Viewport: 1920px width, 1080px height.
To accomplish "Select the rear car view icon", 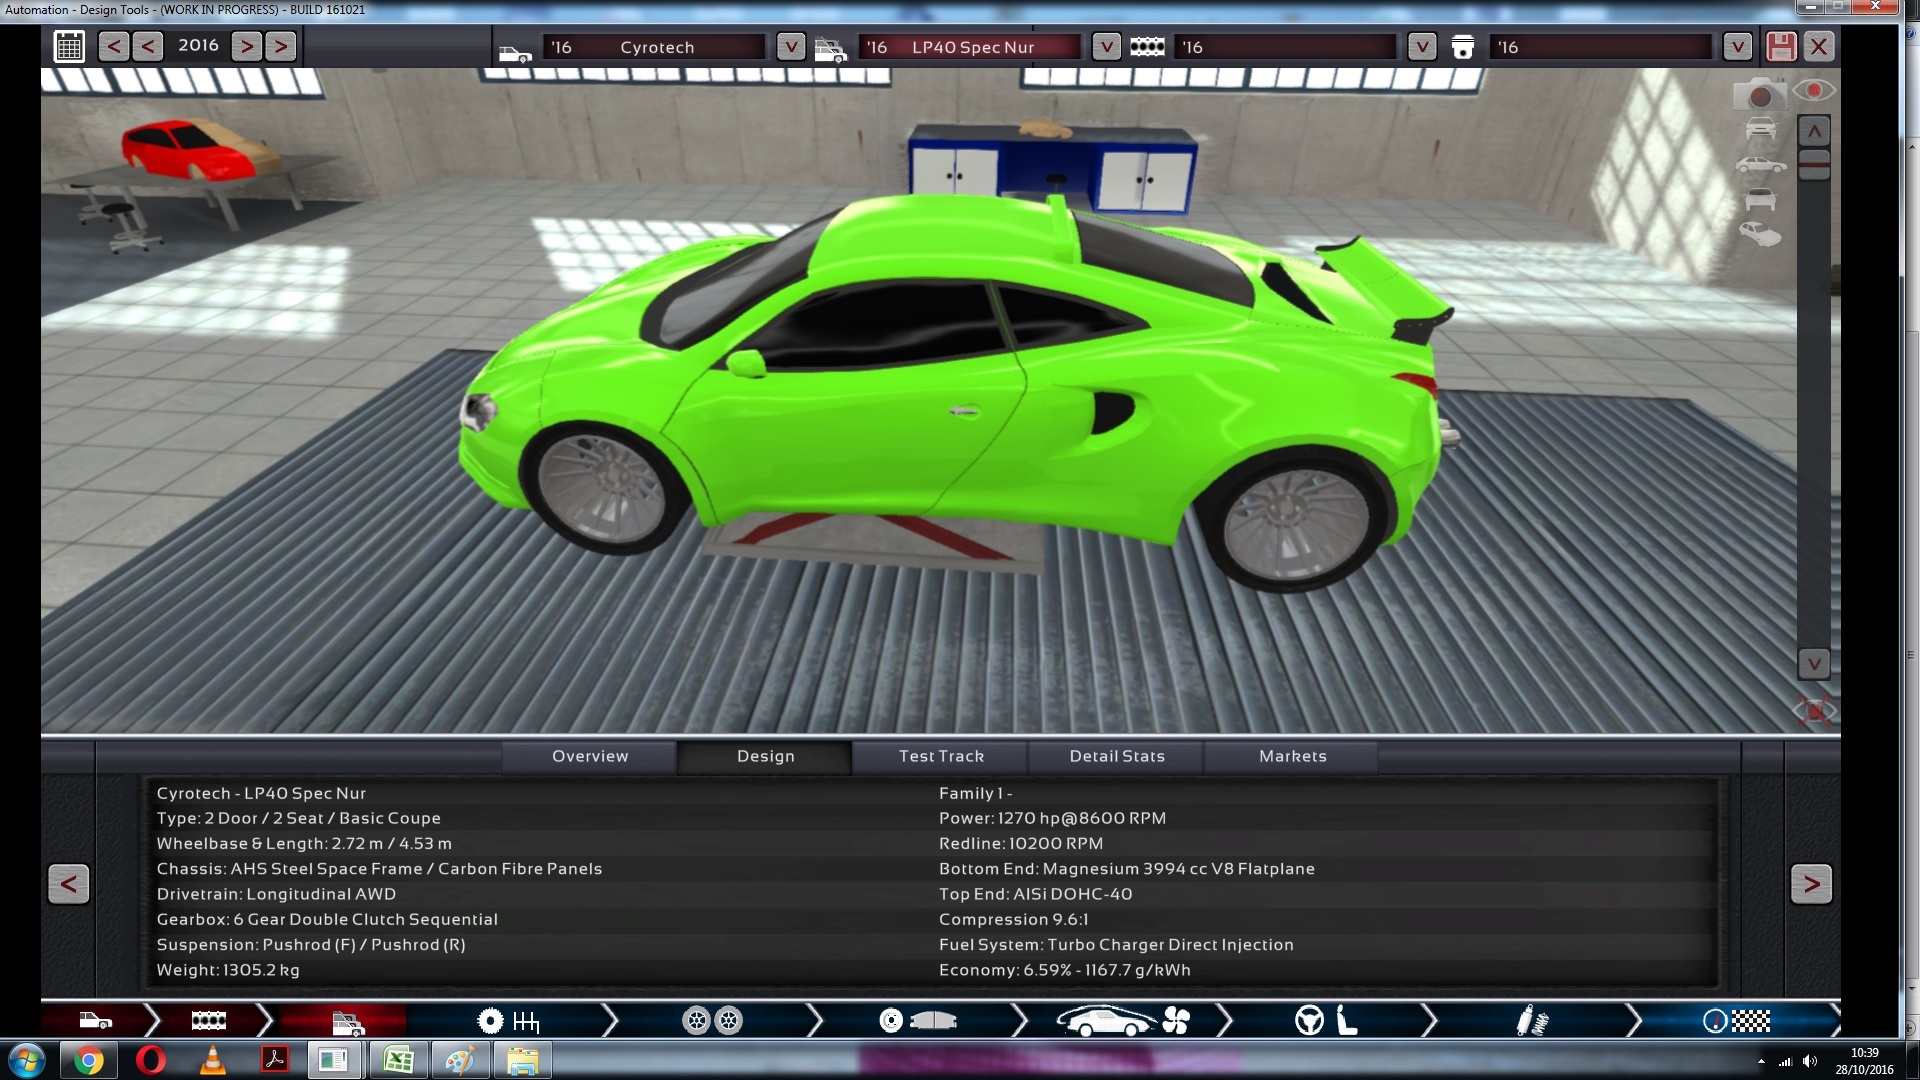I will (x=1760, y=200).
